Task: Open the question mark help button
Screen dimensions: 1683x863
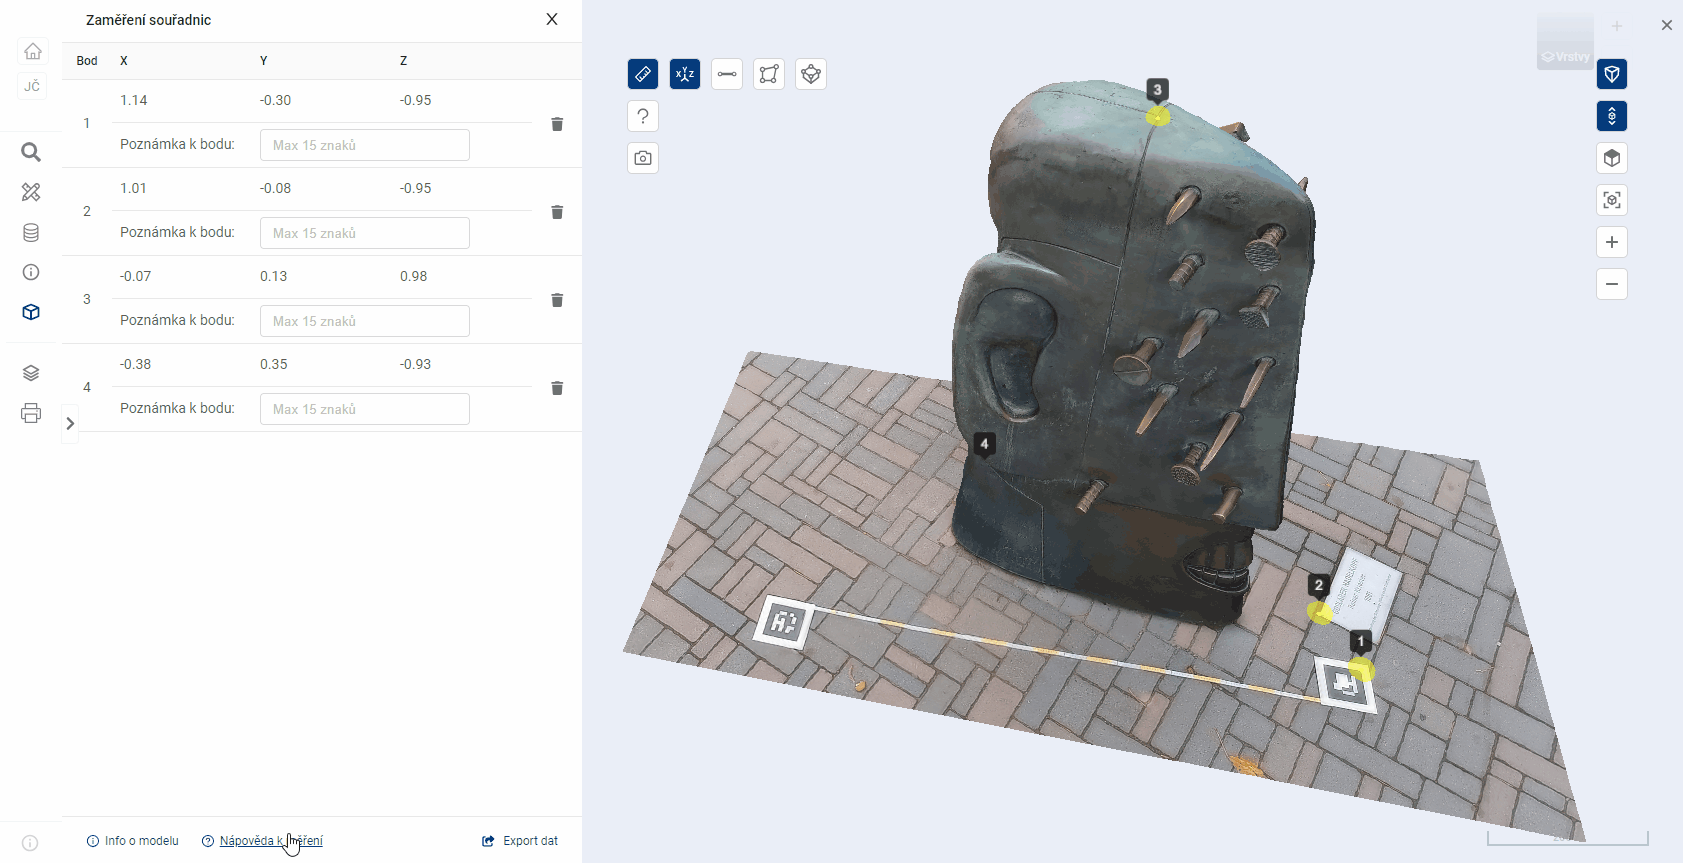Action: point(643,116)
